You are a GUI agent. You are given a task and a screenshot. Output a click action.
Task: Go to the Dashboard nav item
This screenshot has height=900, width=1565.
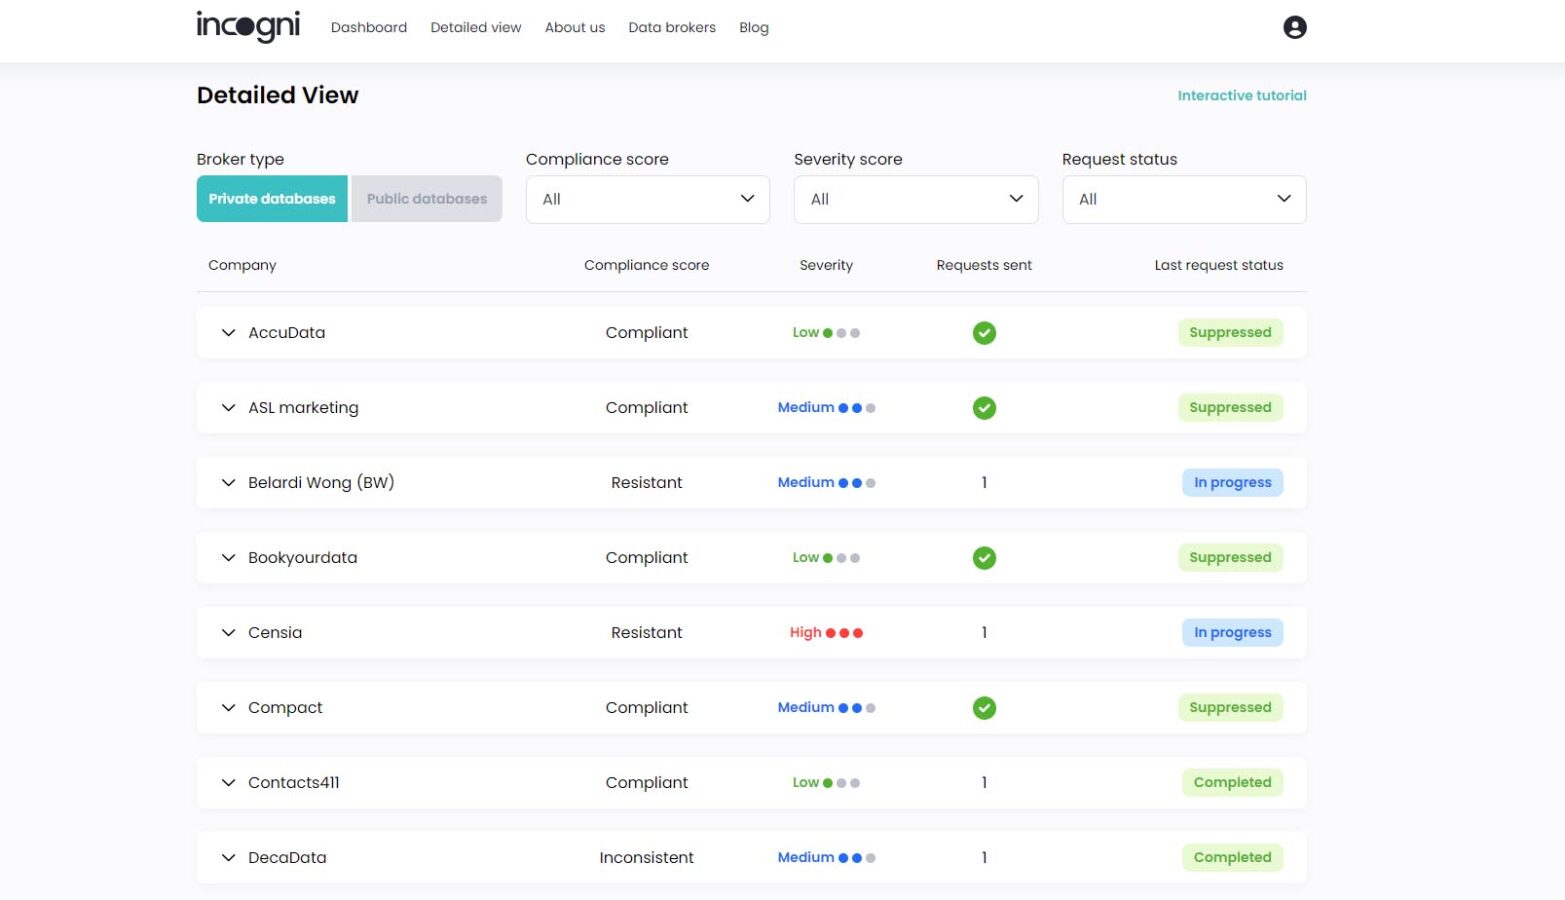click(x=369, y=28)
